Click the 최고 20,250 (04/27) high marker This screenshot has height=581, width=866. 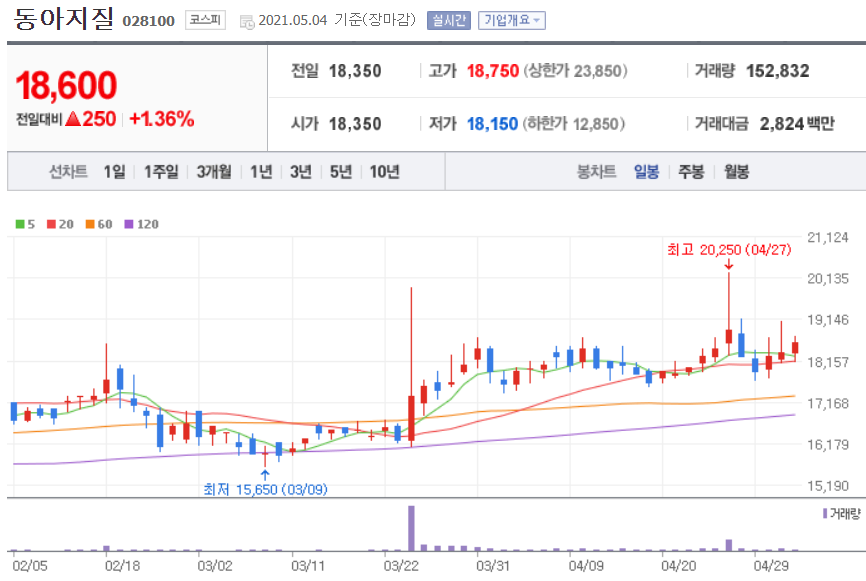click(x=728, y=250)
